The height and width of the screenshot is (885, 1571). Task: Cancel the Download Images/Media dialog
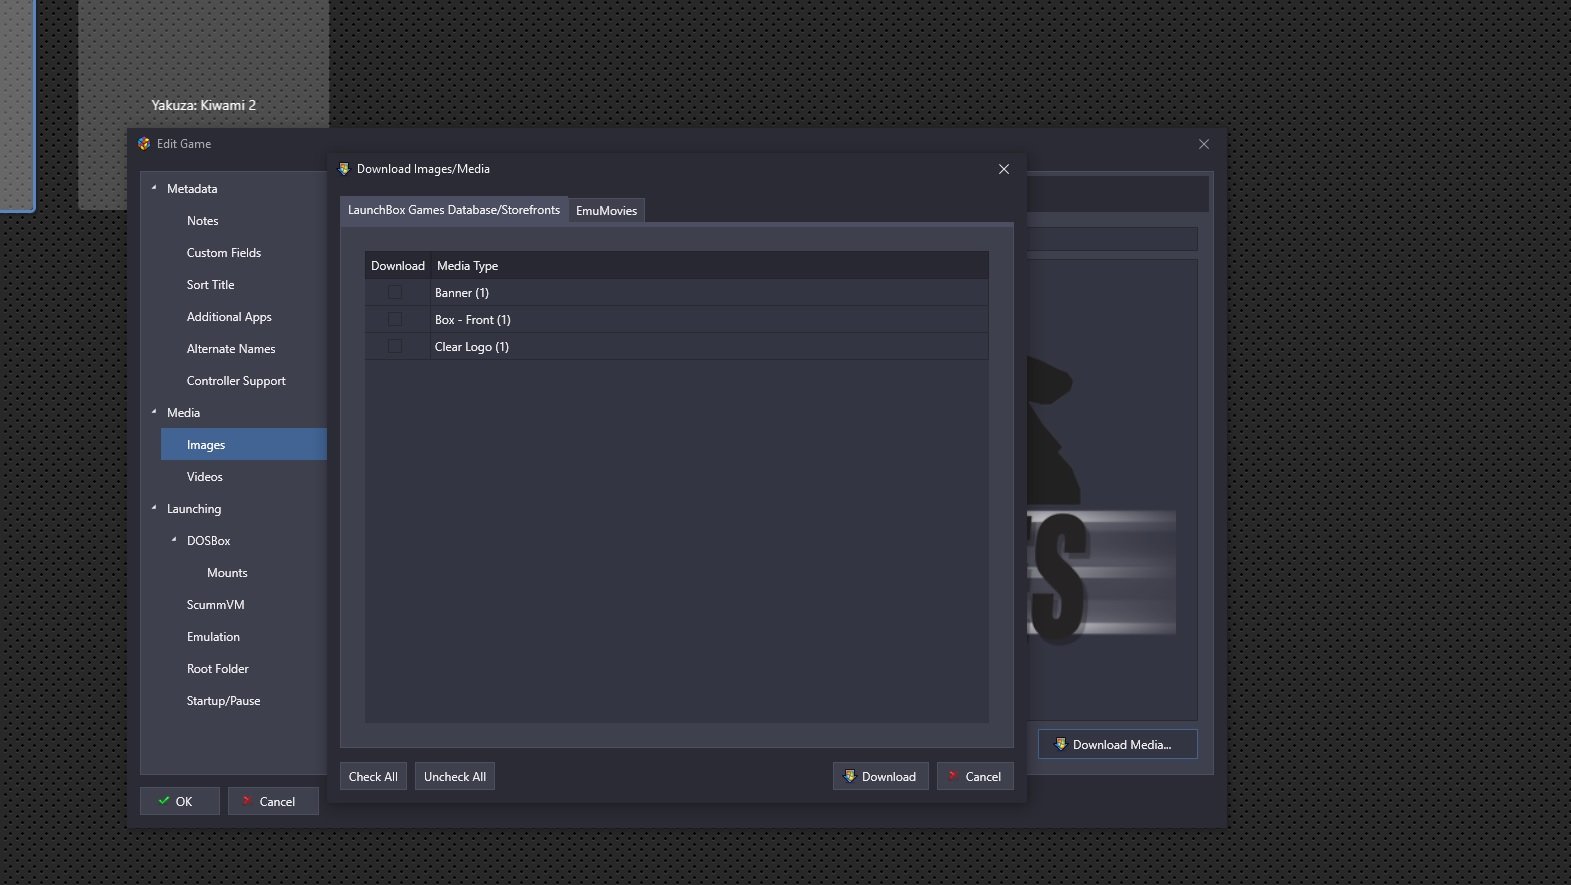coord(975,776)
